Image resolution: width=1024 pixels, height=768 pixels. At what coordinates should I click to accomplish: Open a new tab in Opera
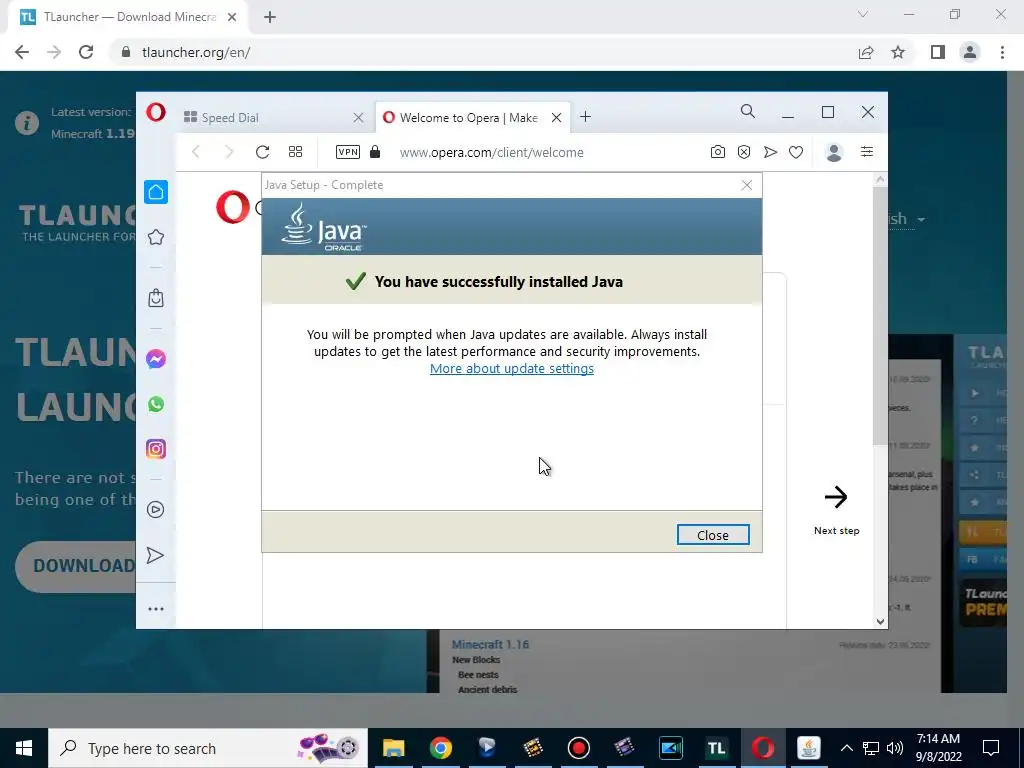(x=586, y=117)
